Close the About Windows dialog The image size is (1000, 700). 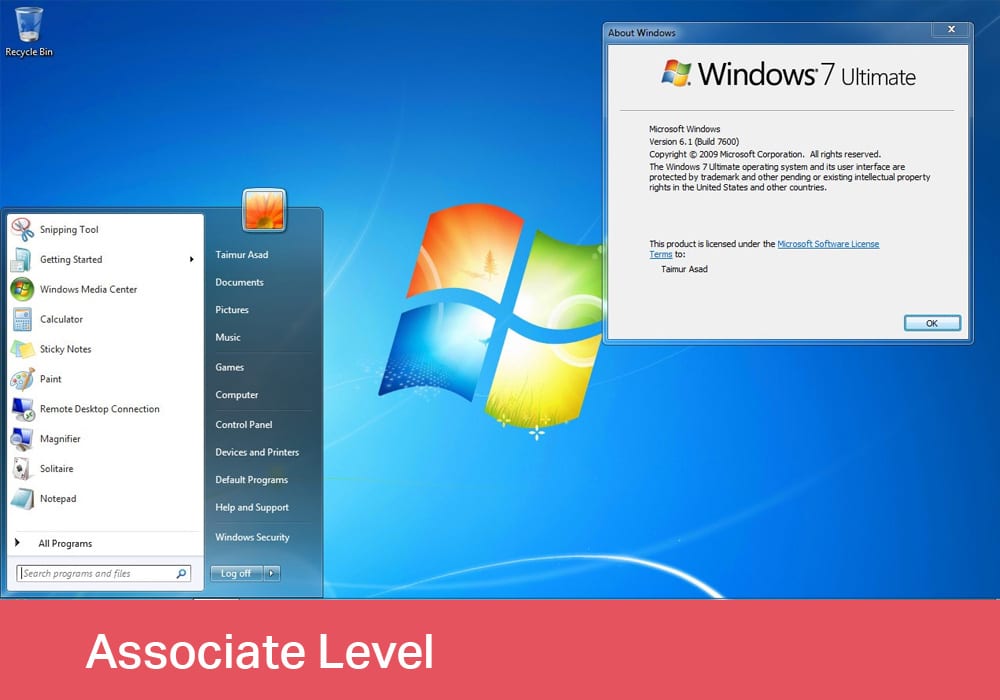click(x=951, y=29)
